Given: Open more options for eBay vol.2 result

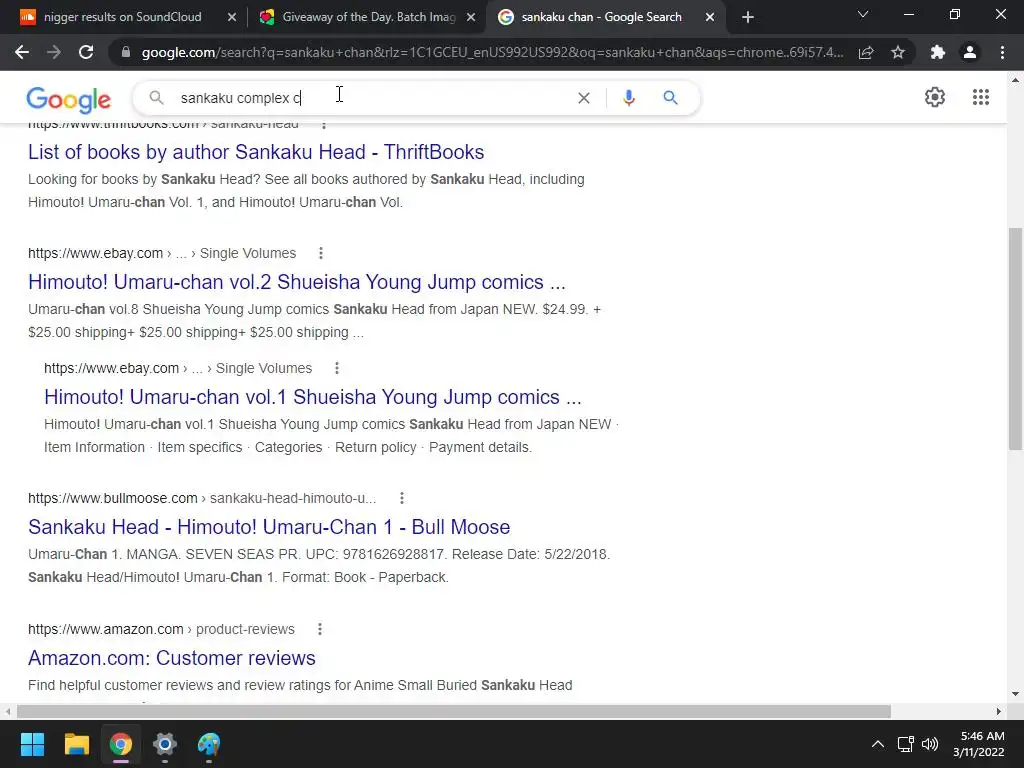Looking at the screenshot, I should point(321,253).
